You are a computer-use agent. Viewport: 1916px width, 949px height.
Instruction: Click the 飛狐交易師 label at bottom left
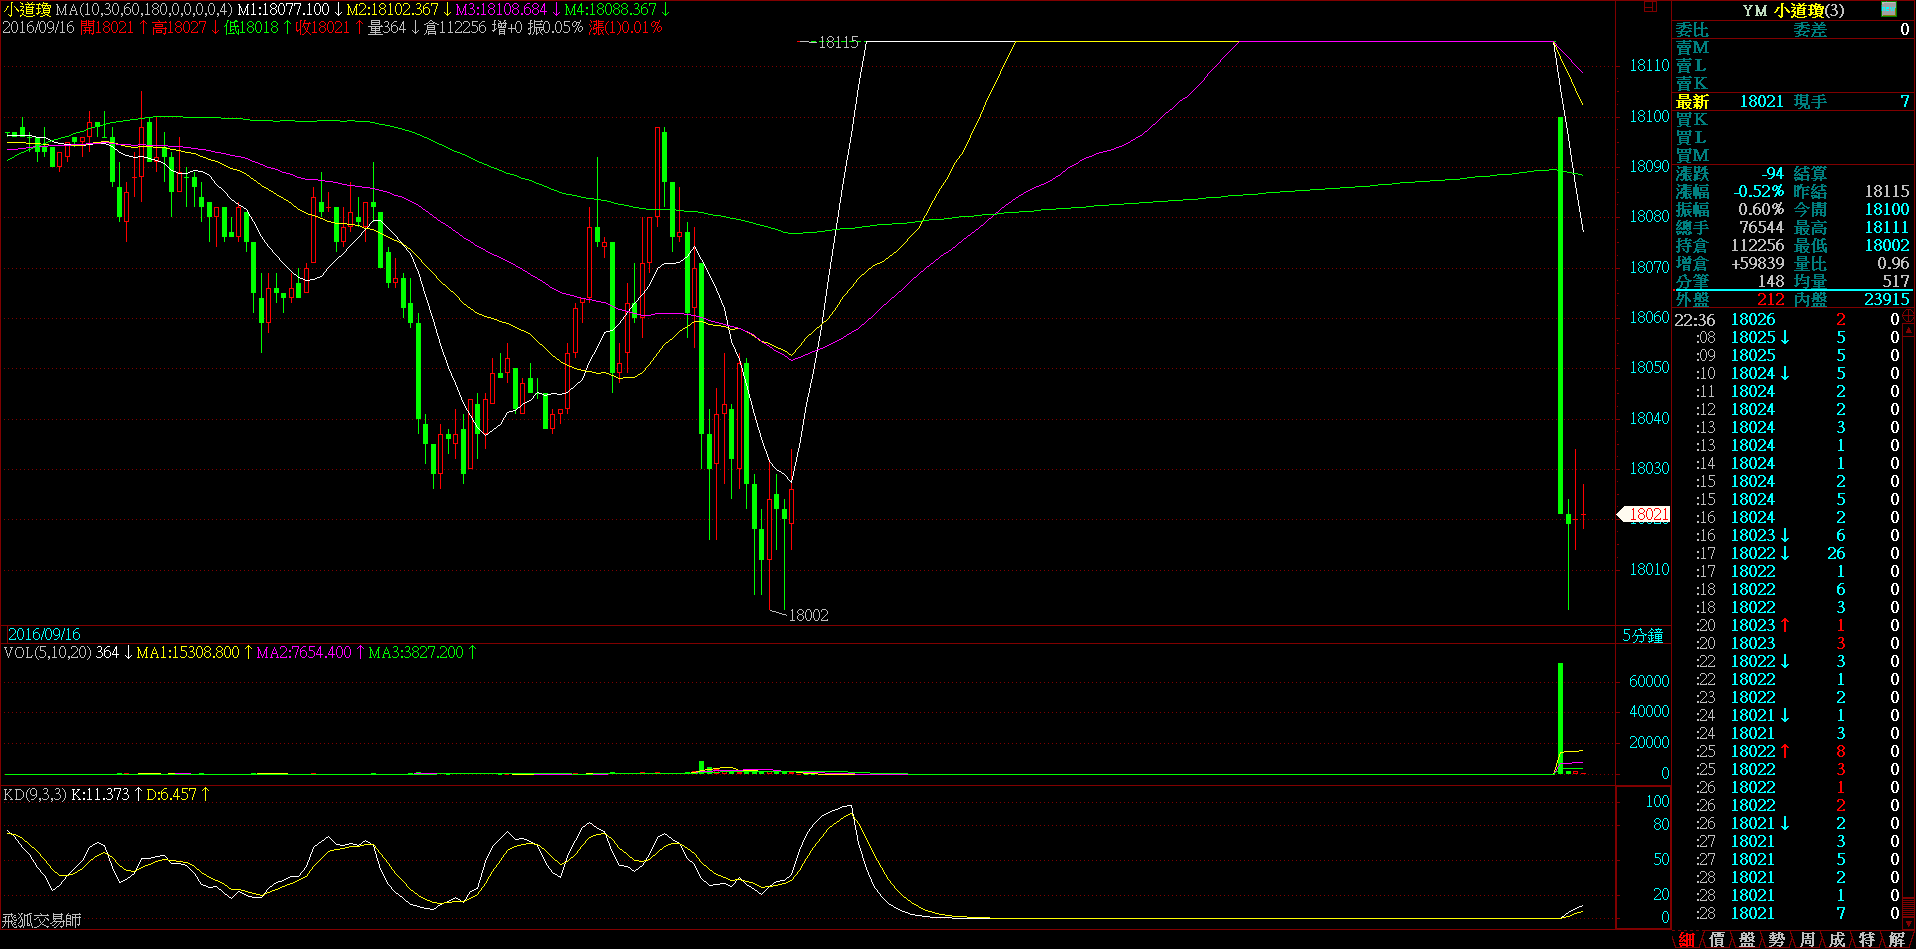(x=41, y=920)
